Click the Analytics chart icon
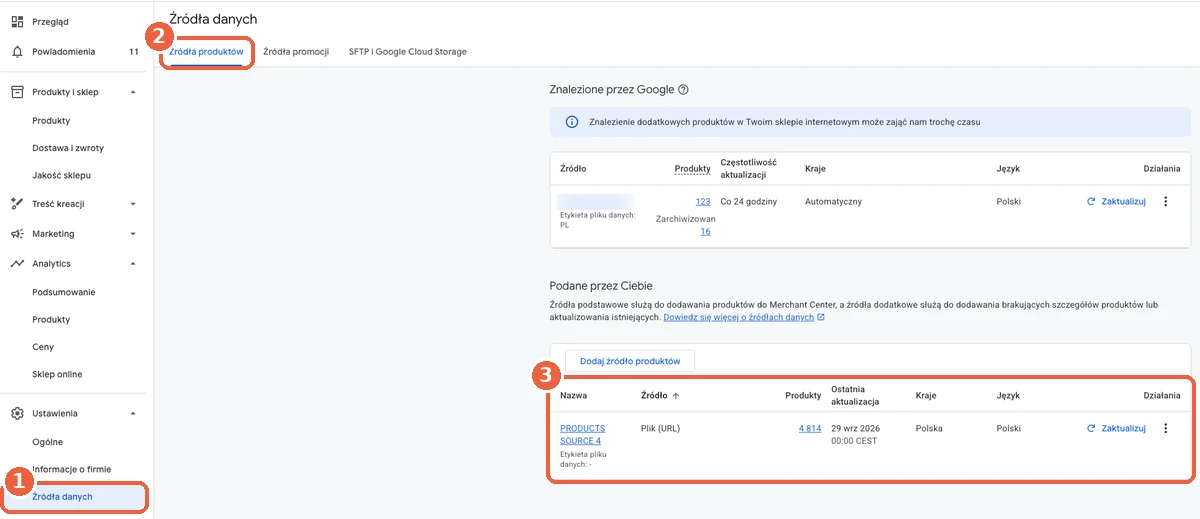 (17, 263)
